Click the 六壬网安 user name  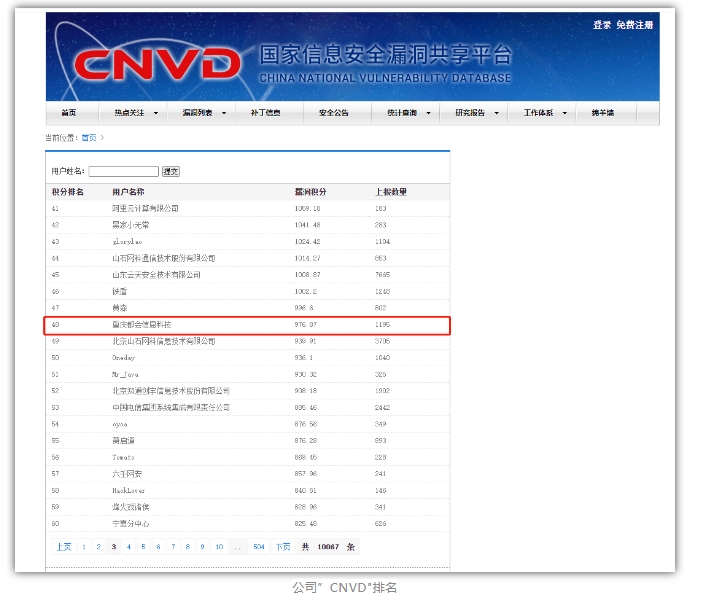click(127, 474)
